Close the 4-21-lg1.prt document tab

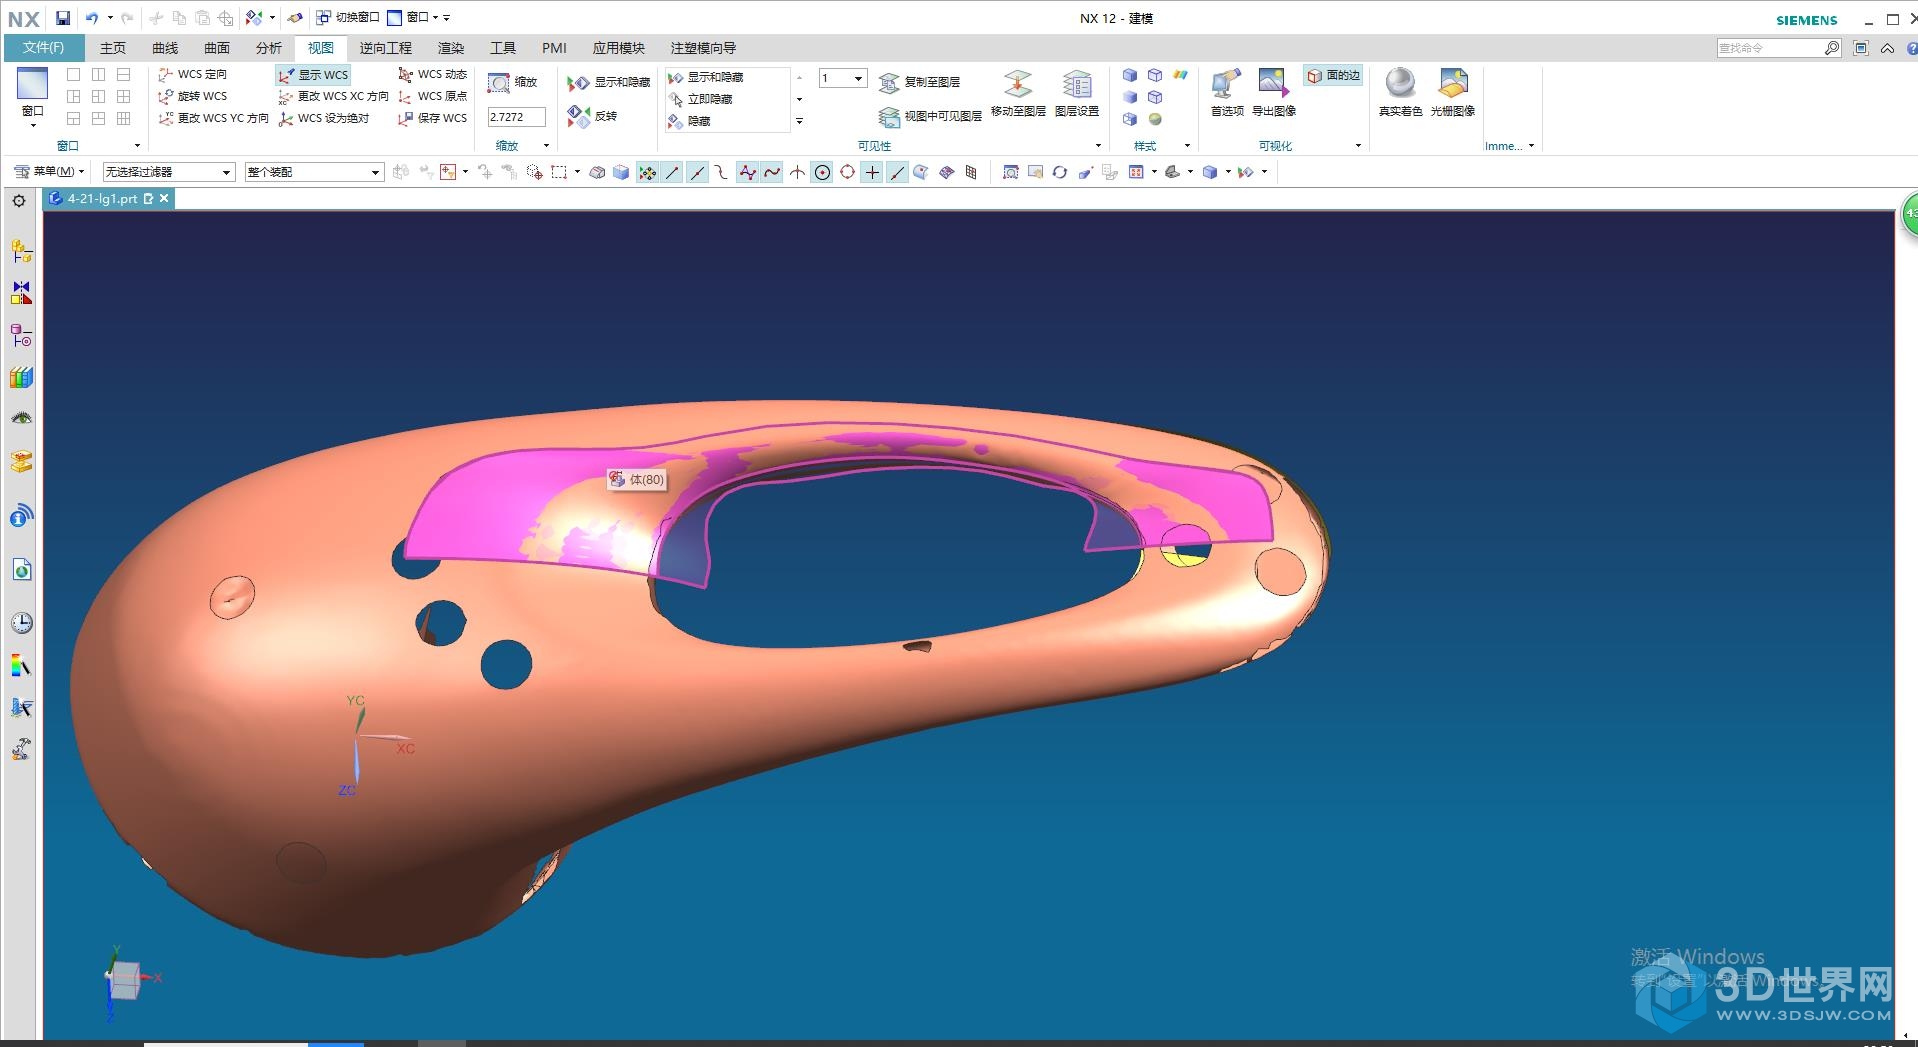click(x=164, y=199)
